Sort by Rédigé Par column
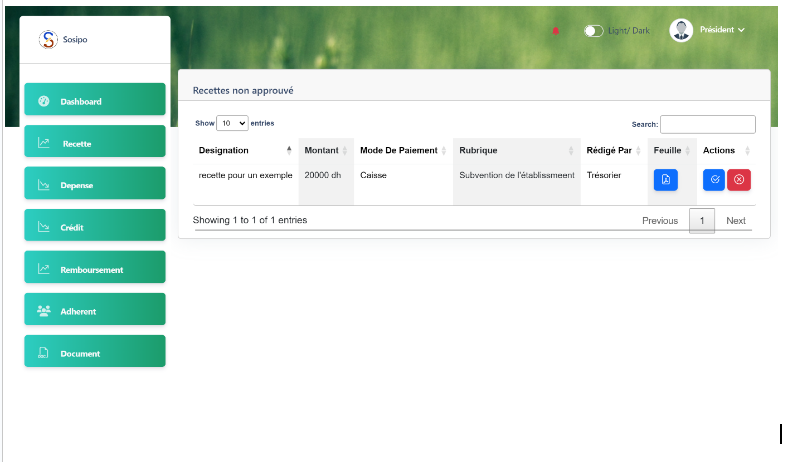Screen dimensions: 794x462 click(614, 150)
